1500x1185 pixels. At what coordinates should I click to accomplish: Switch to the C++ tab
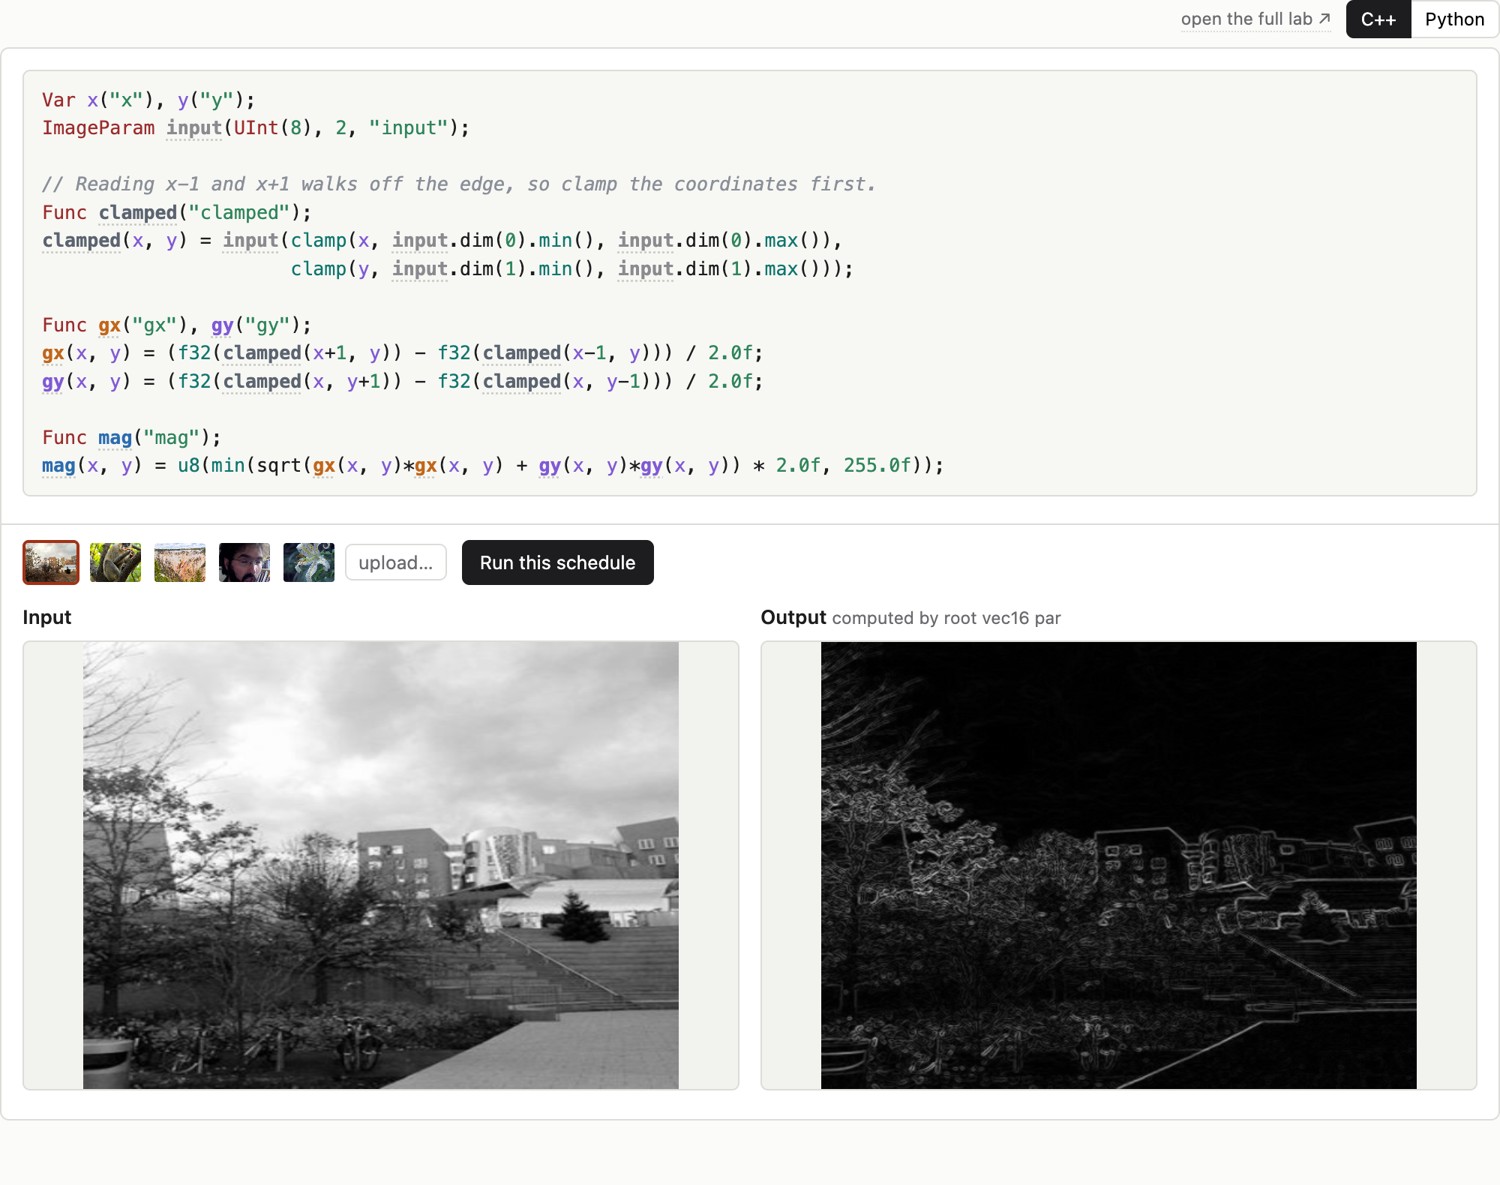1378,19
